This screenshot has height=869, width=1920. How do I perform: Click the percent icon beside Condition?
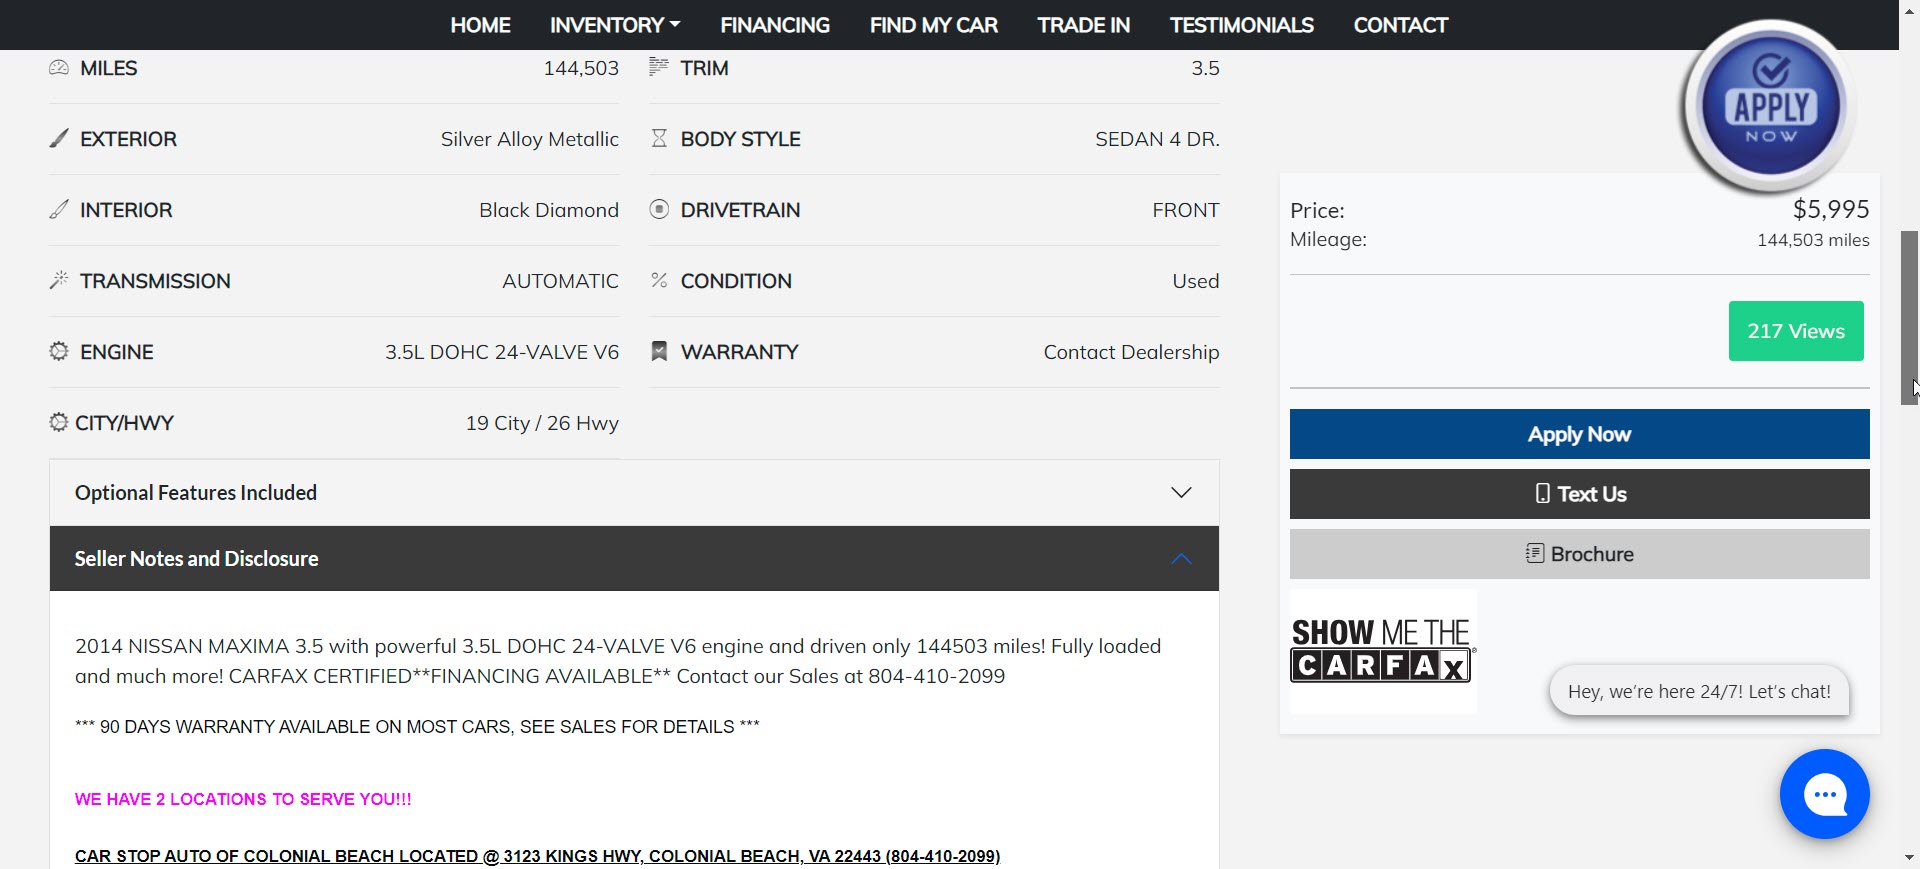click(659, 281)
